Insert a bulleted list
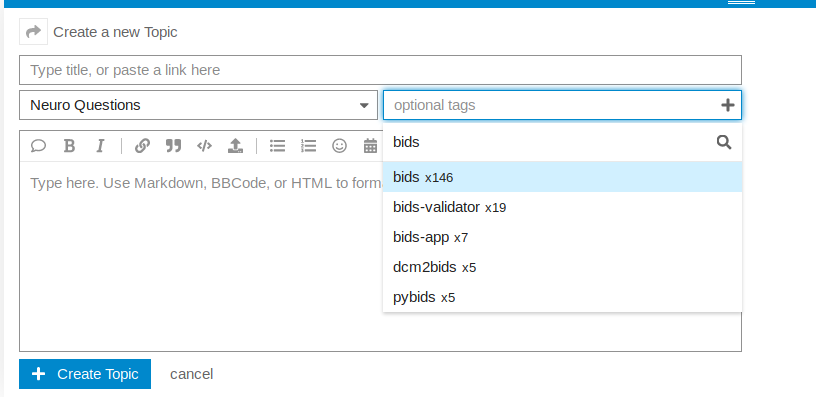This screenshot has height=398, width=816. pos(277,146)
